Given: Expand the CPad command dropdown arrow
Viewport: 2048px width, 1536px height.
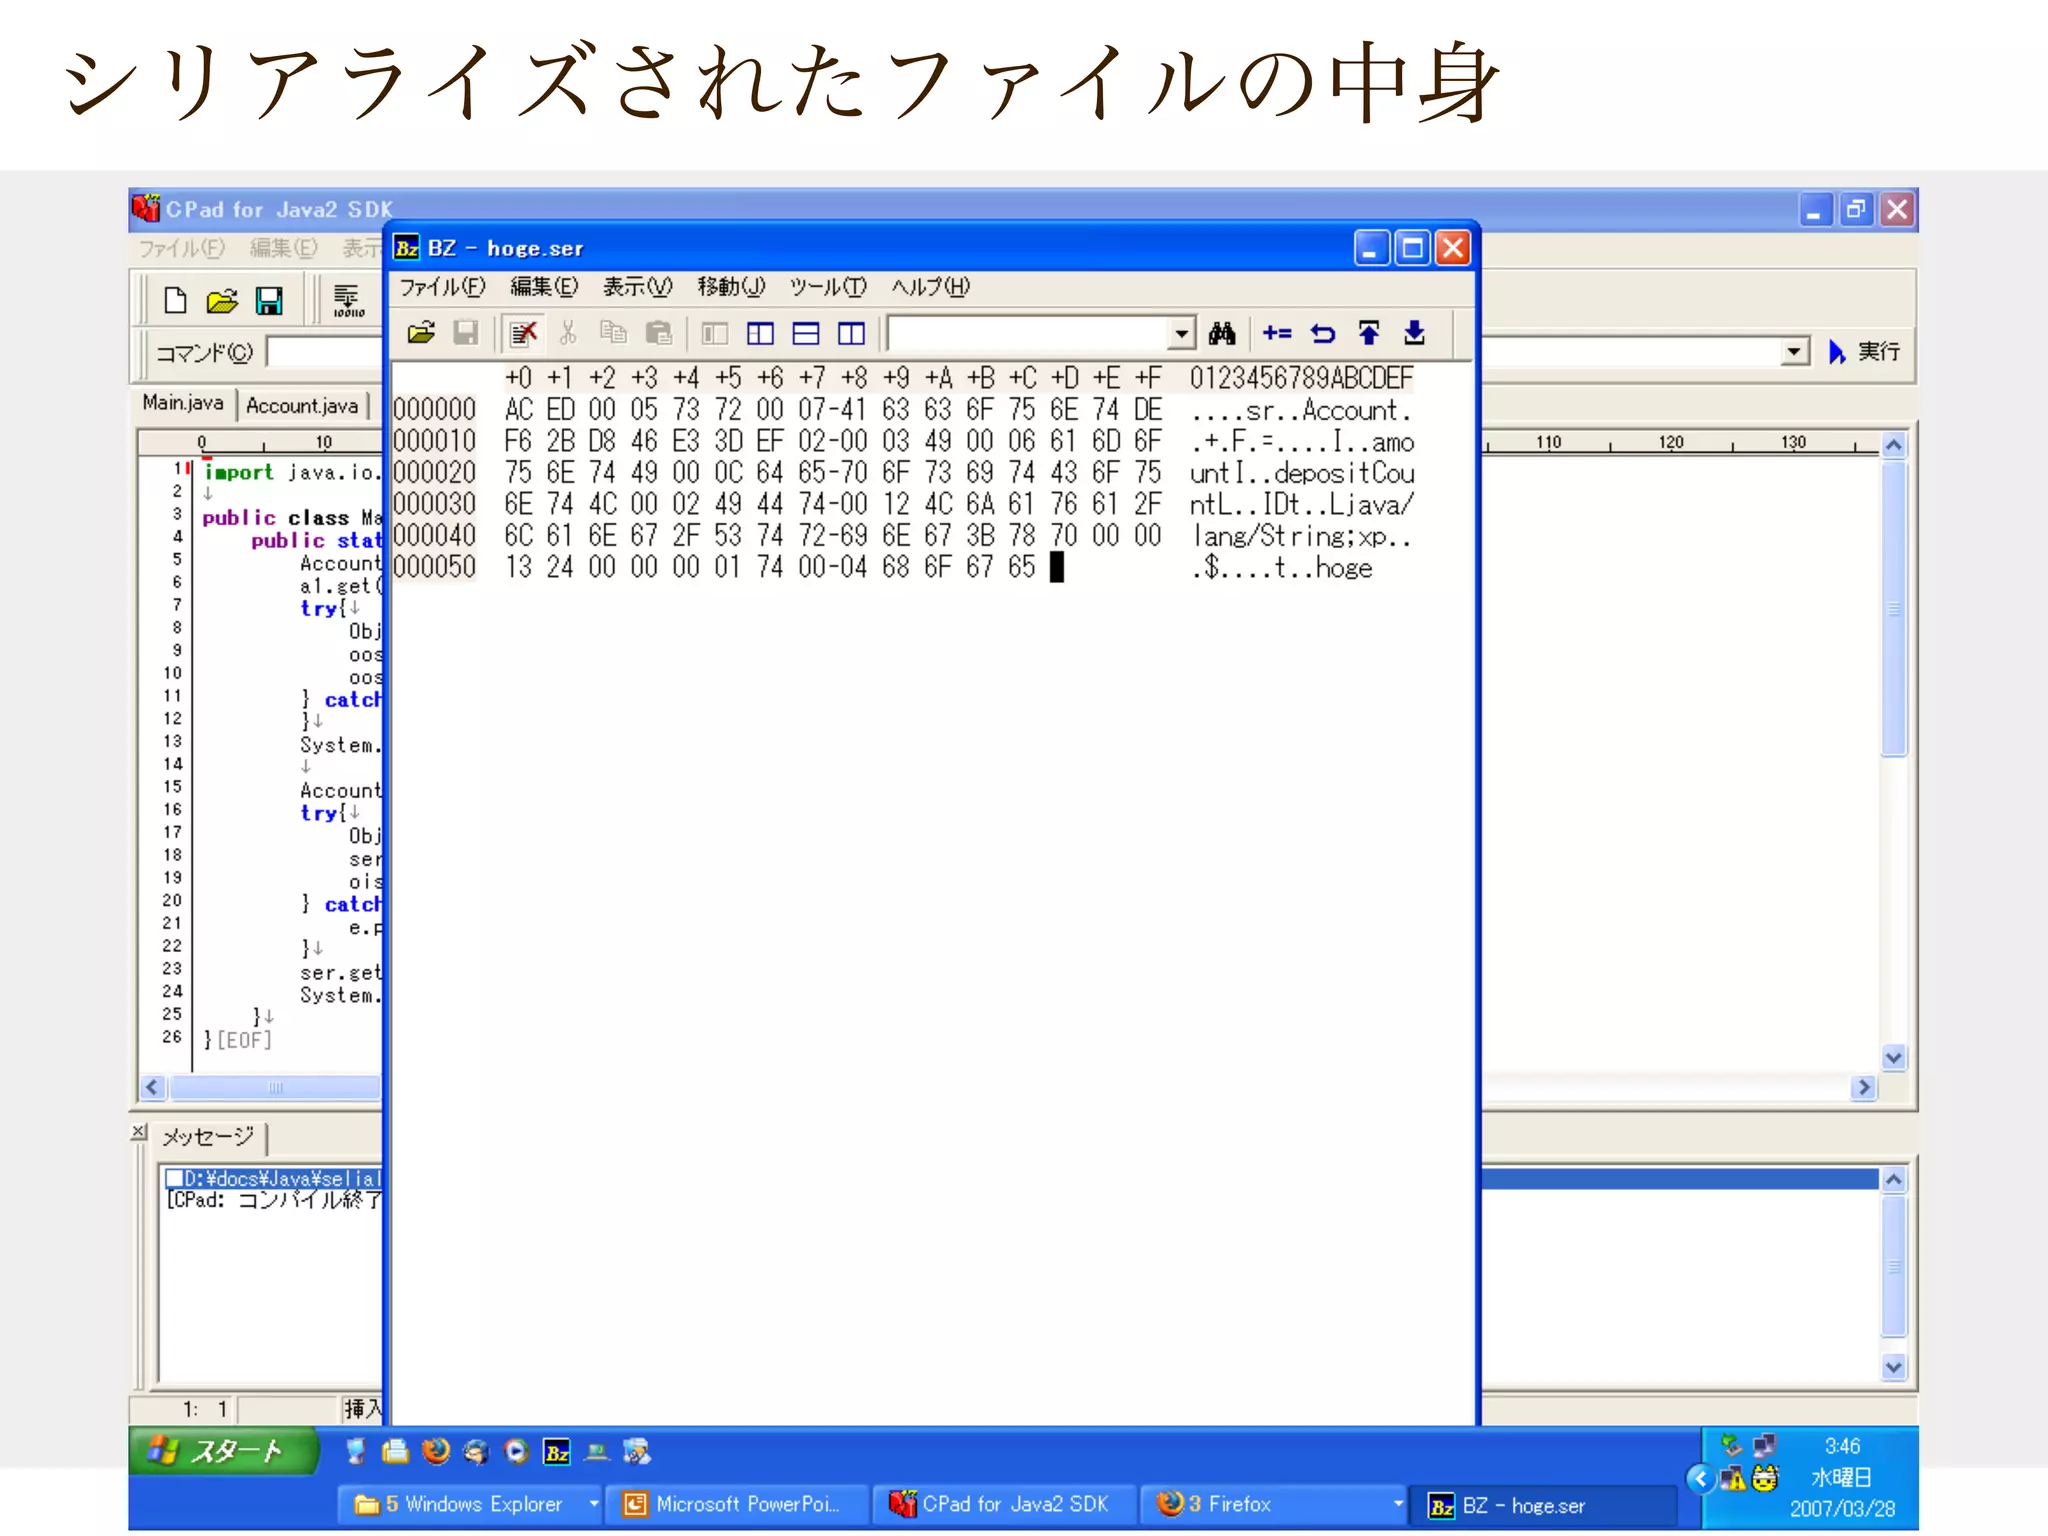Looking at the screenshot, I should pyautogui.click(x=1795, y=352).
